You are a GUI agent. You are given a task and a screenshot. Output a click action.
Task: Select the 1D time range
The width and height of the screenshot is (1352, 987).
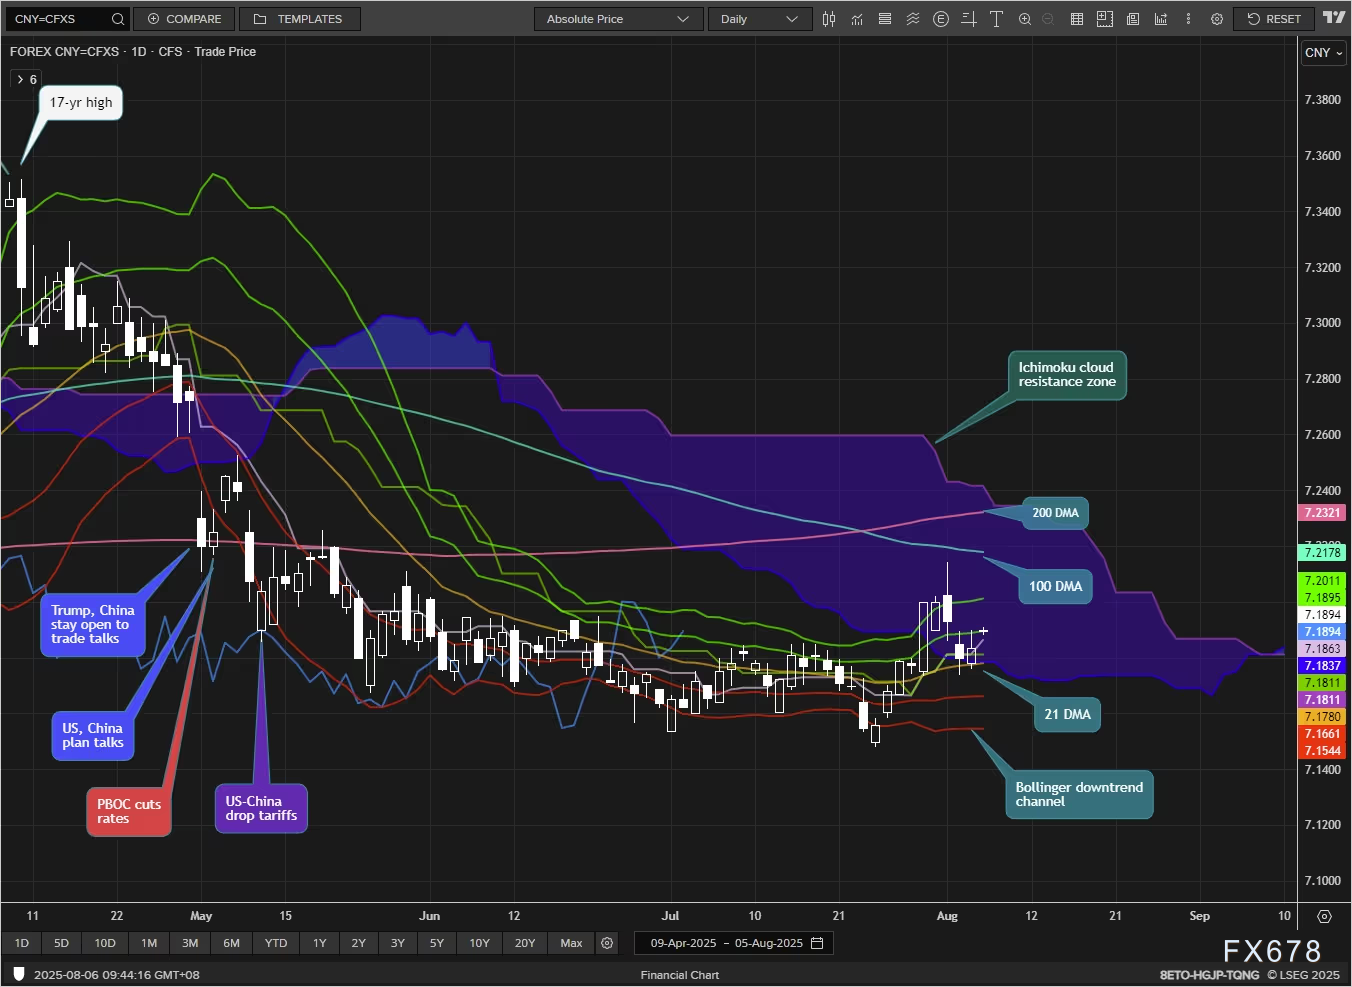22,943
